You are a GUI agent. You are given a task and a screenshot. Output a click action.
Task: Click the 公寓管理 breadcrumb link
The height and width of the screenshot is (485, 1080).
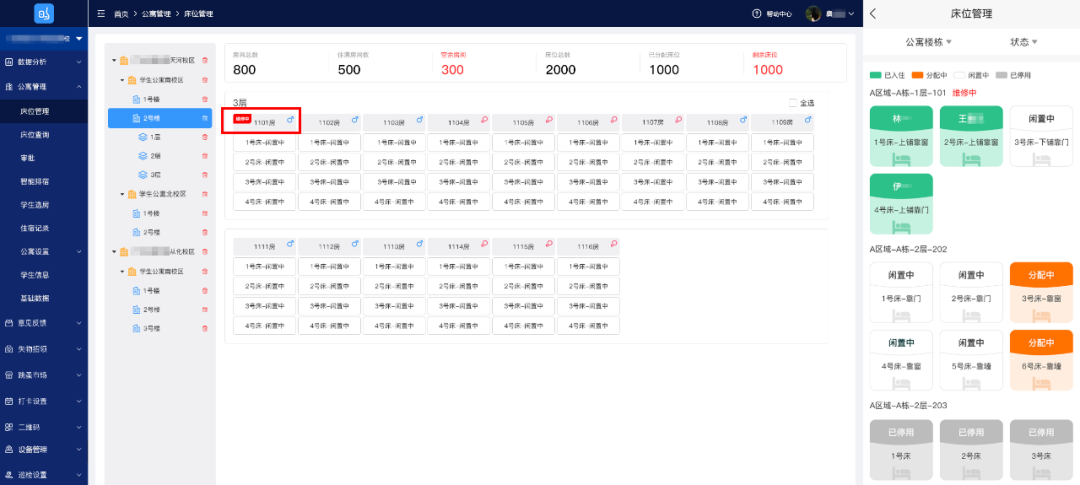tap(156, 14)
